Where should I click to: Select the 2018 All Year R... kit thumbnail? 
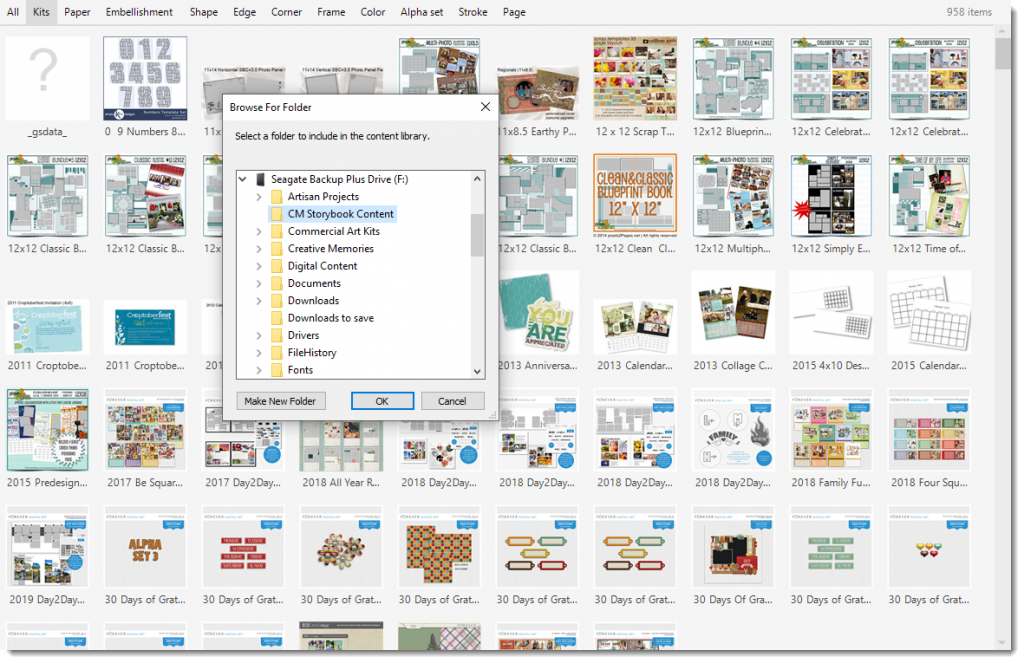(341, 444)
